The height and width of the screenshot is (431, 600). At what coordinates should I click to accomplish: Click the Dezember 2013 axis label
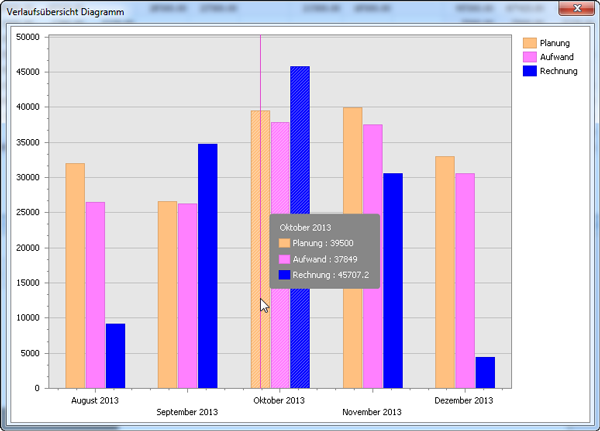tap(464, 400)
